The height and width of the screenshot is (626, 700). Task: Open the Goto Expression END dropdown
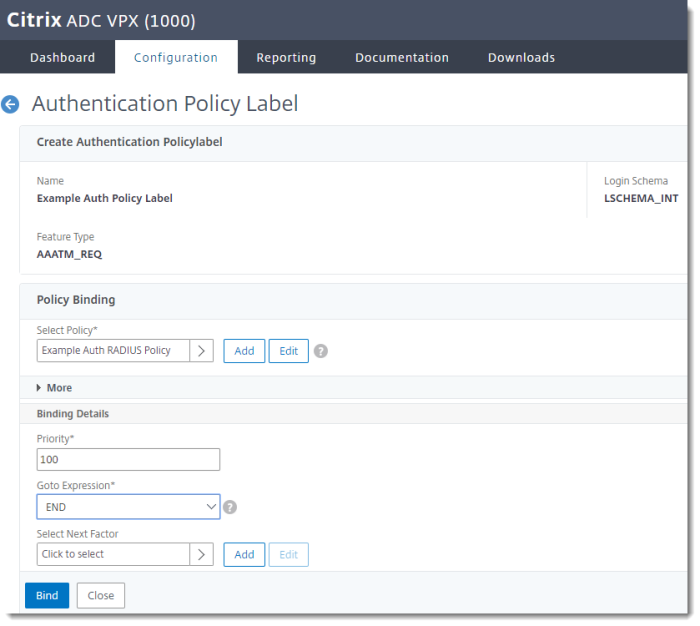pyautogui.click(x=128, y=507)
